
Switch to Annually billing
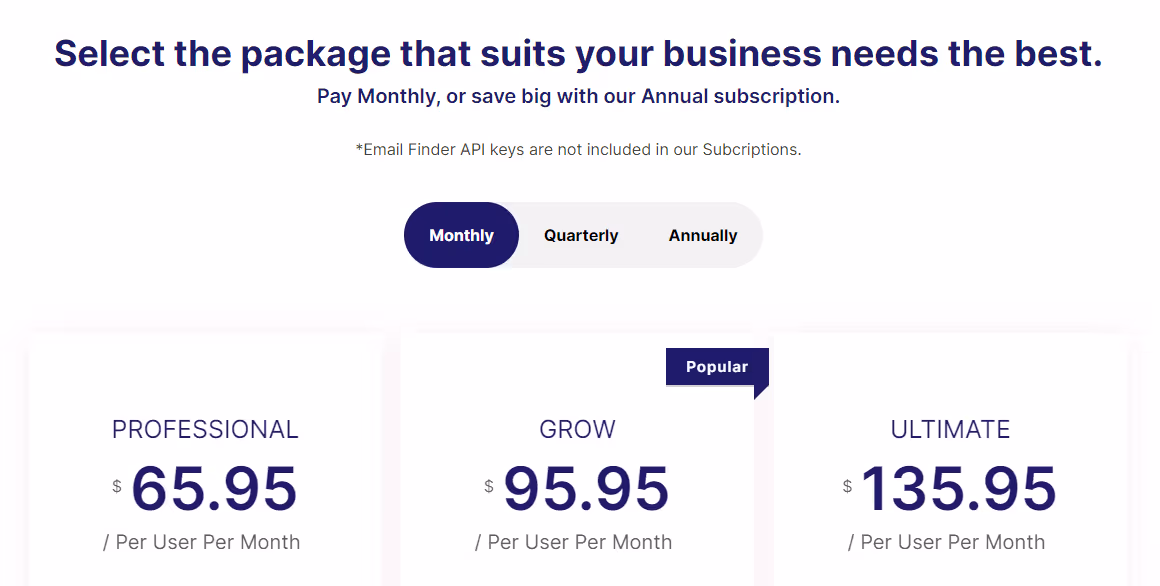coord(702,235)
